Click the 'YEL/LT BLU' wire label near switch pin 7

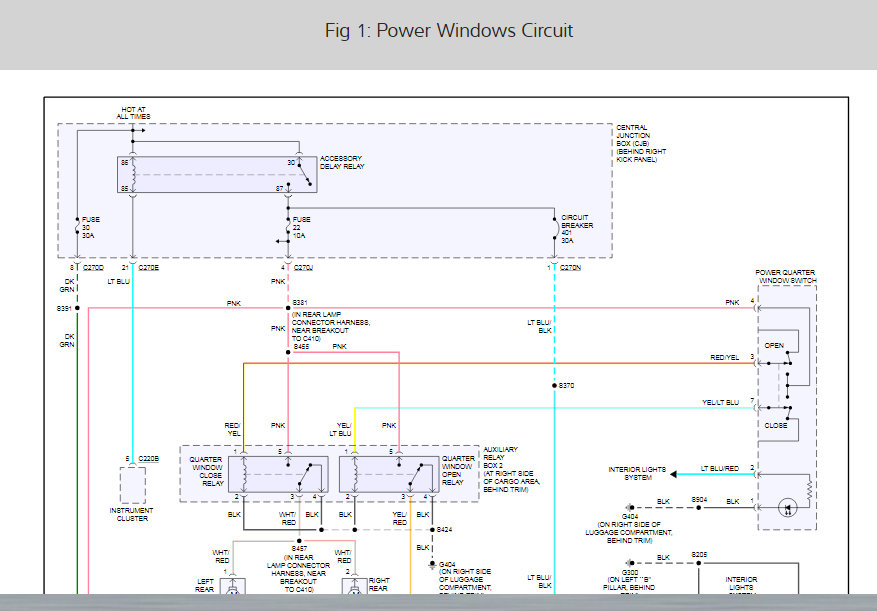720,402
